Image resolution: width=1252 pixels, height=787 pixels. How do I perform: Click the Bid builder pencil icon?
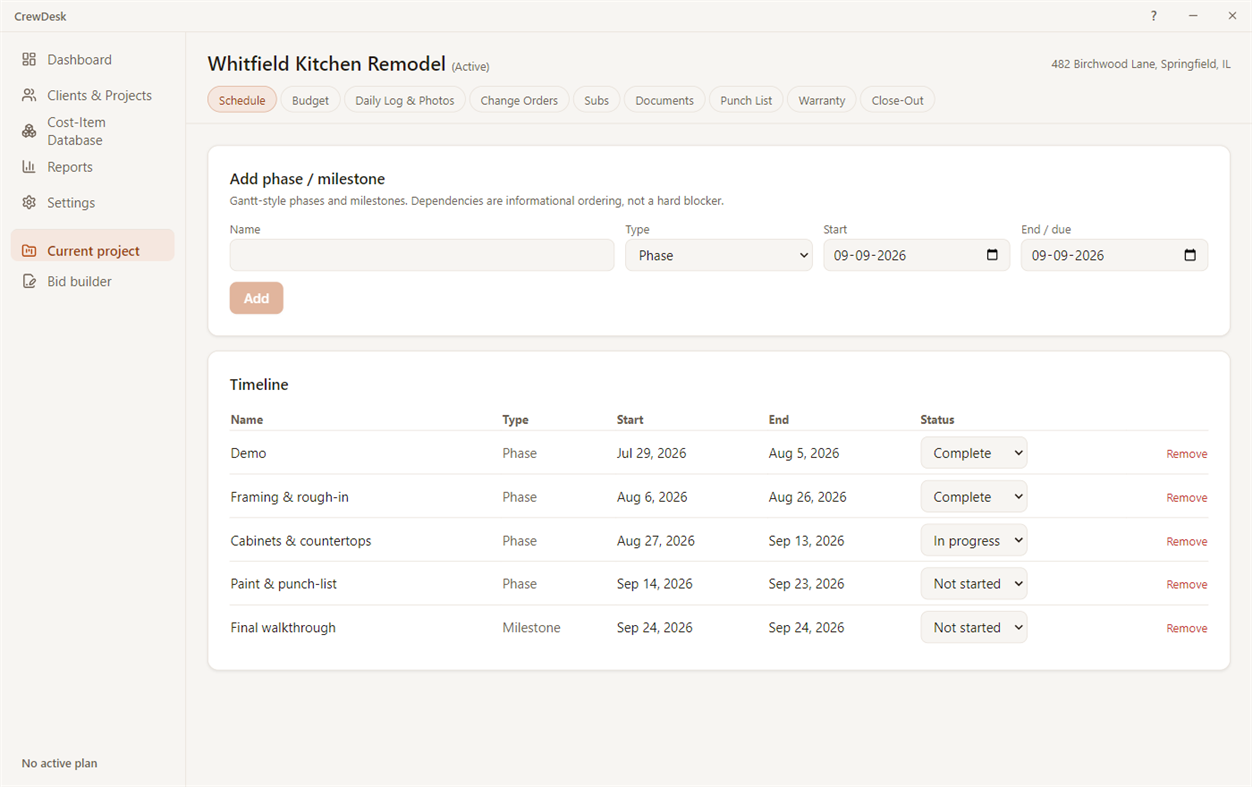pyautogui.click(x=29, y=282)
